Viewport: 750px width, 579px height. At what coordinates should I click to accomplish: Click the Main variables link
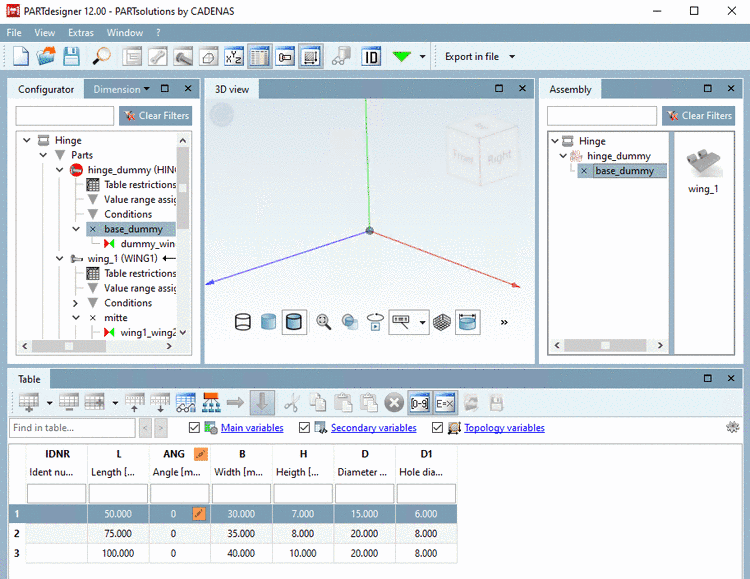click(252, 428)
